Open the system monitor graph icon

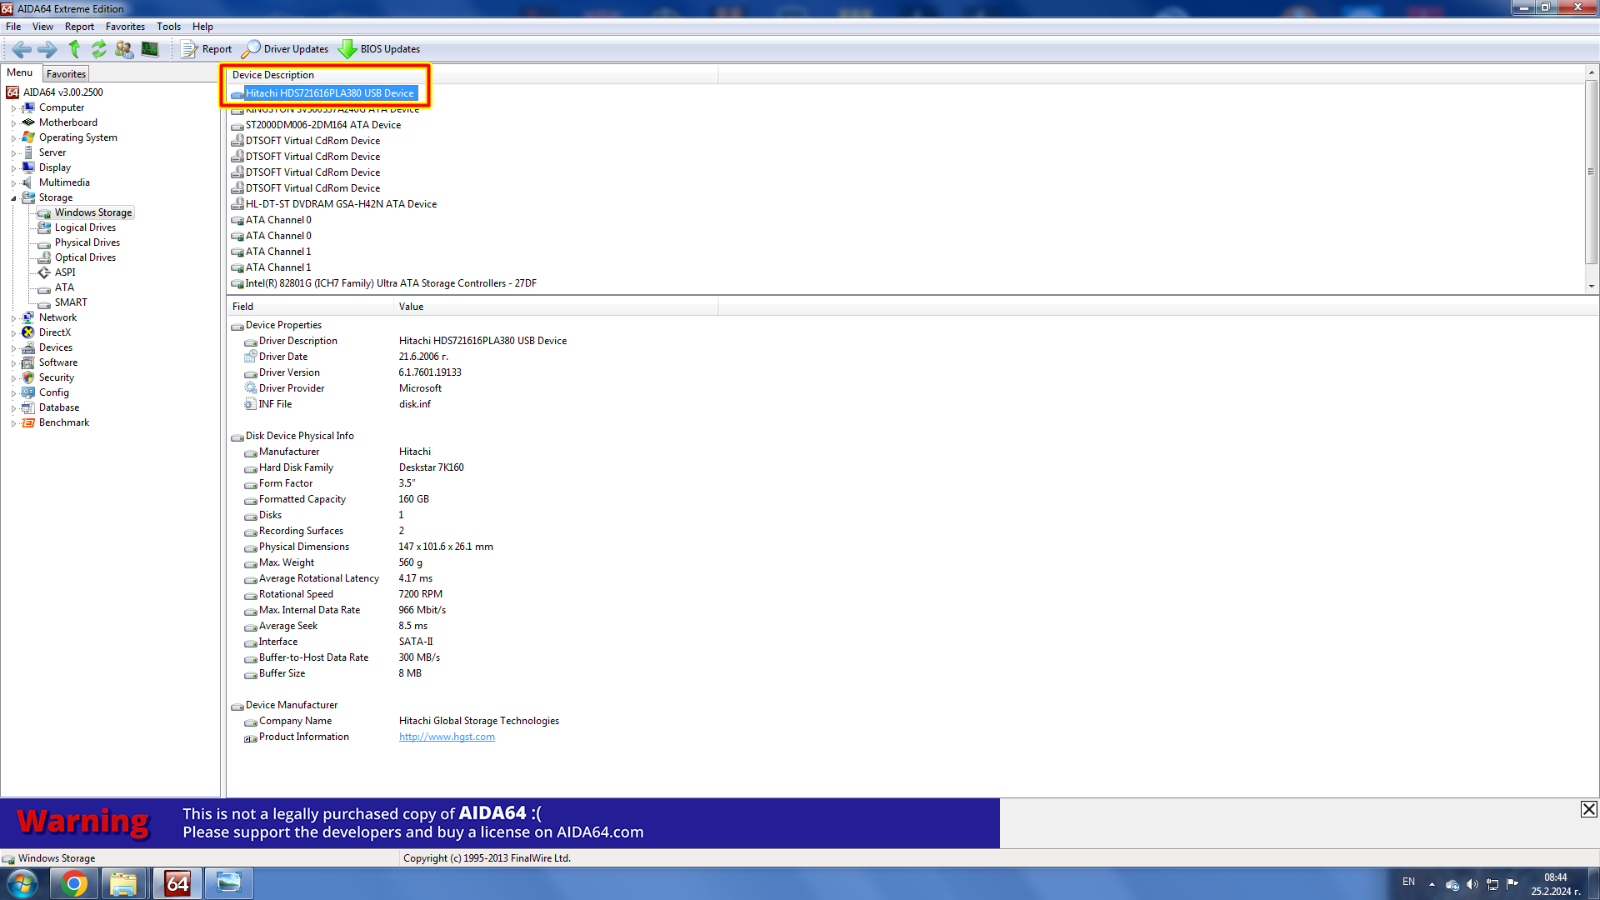click(150, 49)
